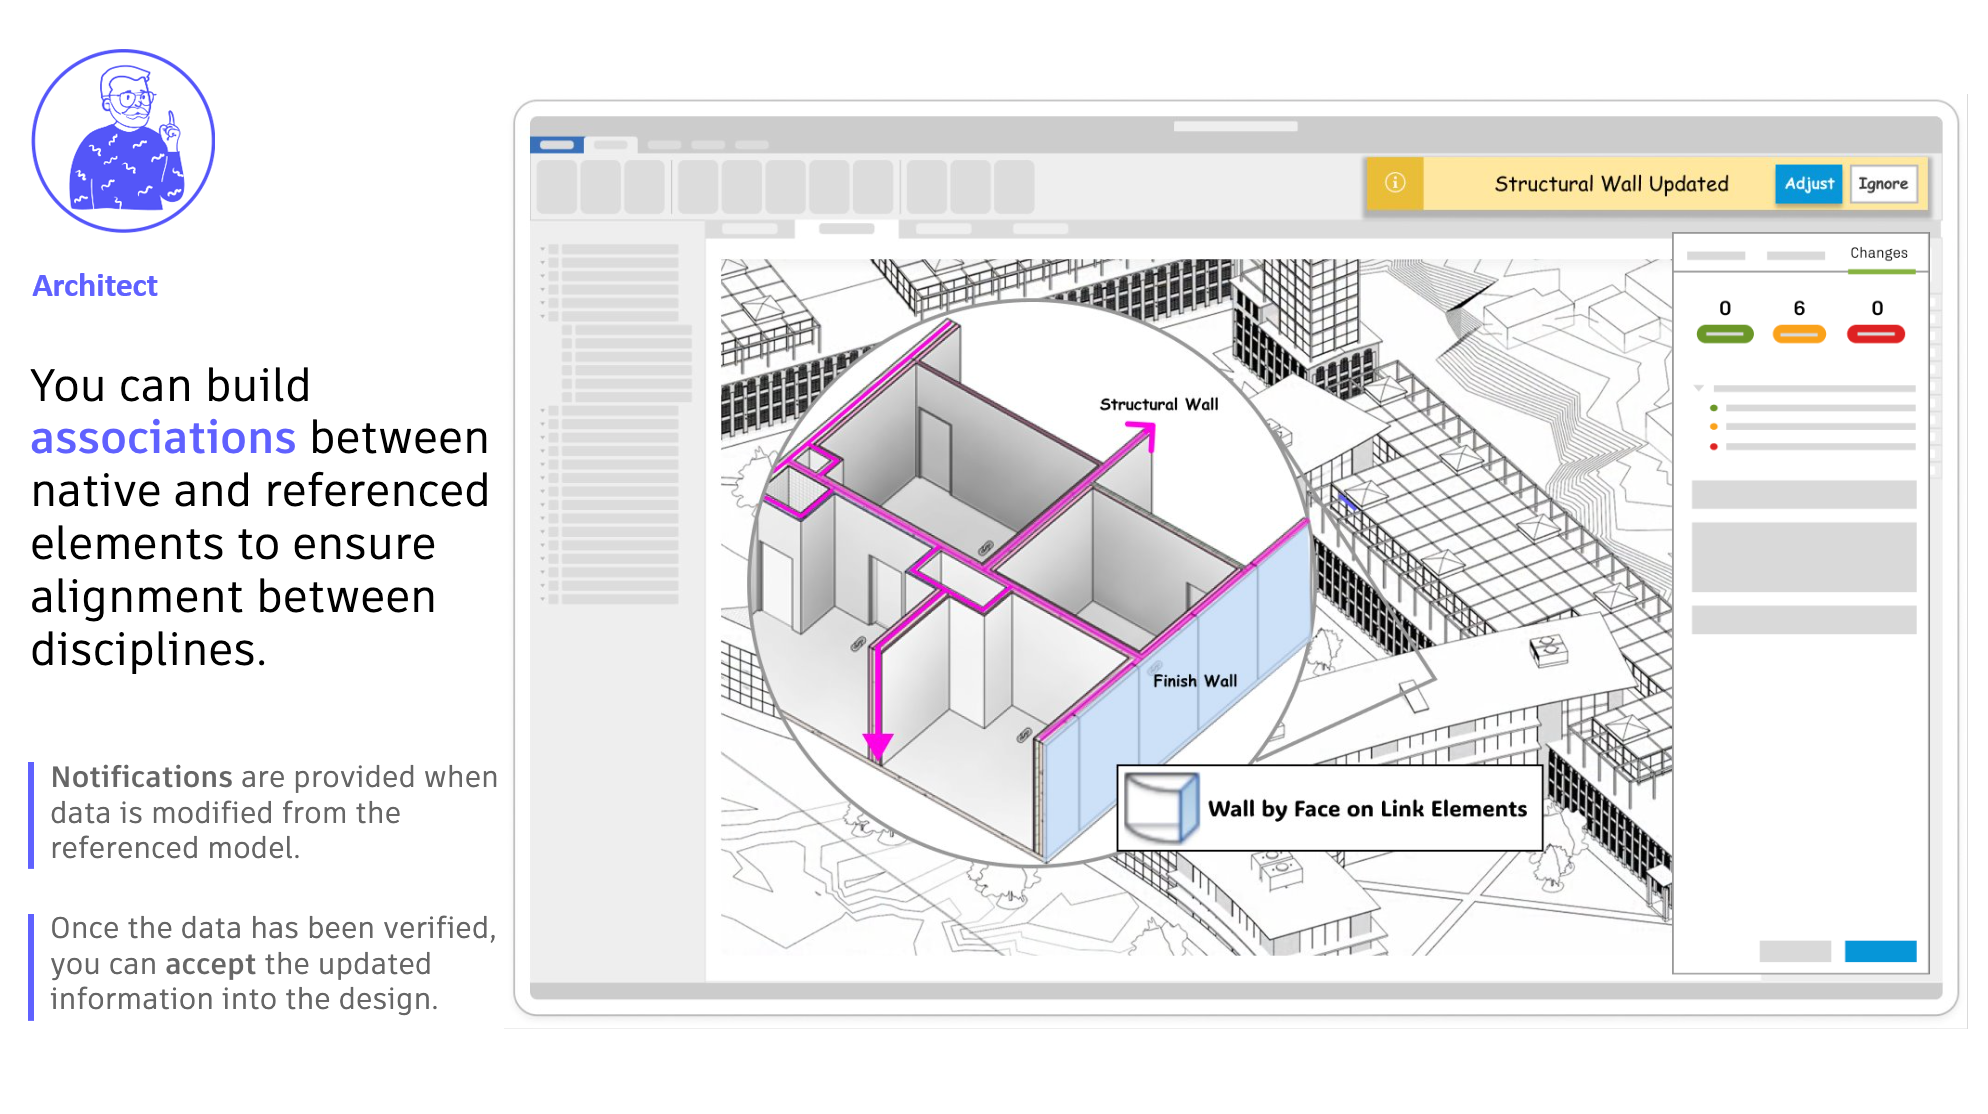This screenshot has height=1114, width=1988.
Task: Click the info icon in the yellow notification
Action: [x=1395, y=183]
